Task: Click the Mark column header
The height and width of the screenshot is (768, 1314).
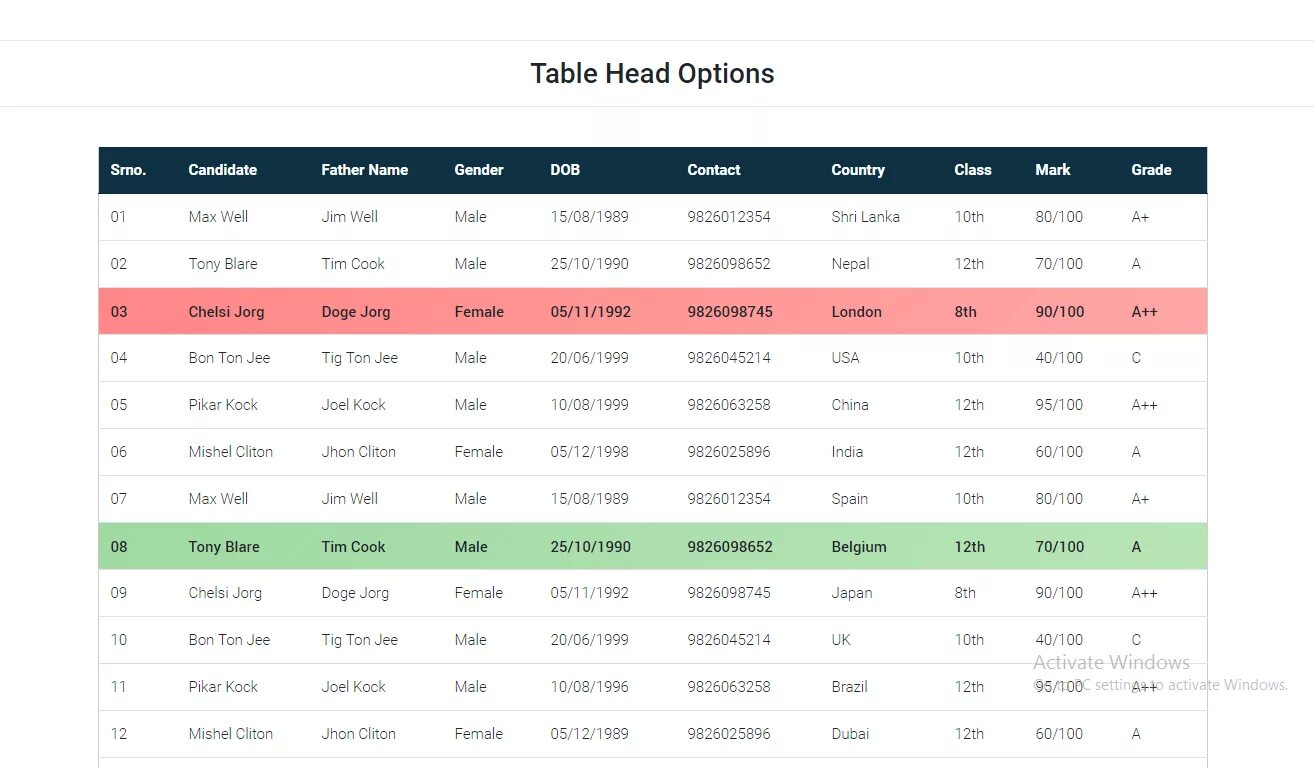Action: point(1053,170)
